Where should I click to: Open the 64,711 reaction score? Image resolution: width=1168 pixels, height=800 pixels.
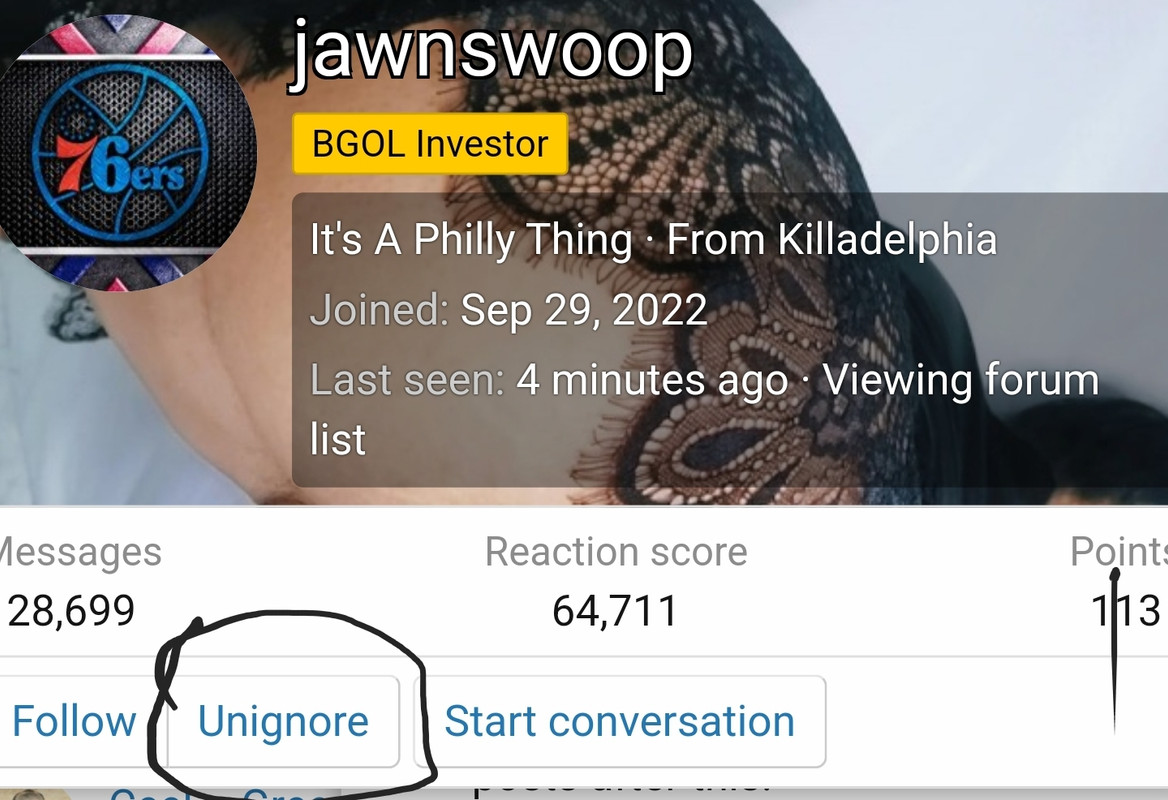pyautogui.click(x=615, y=611)
